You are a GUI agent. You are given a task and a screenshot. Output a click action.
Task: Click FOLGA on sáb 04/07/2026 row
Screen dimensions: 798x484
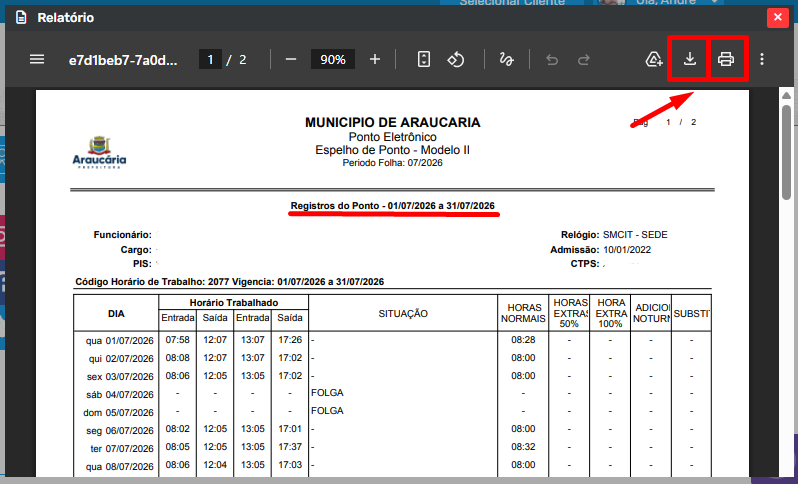point(327,393)
